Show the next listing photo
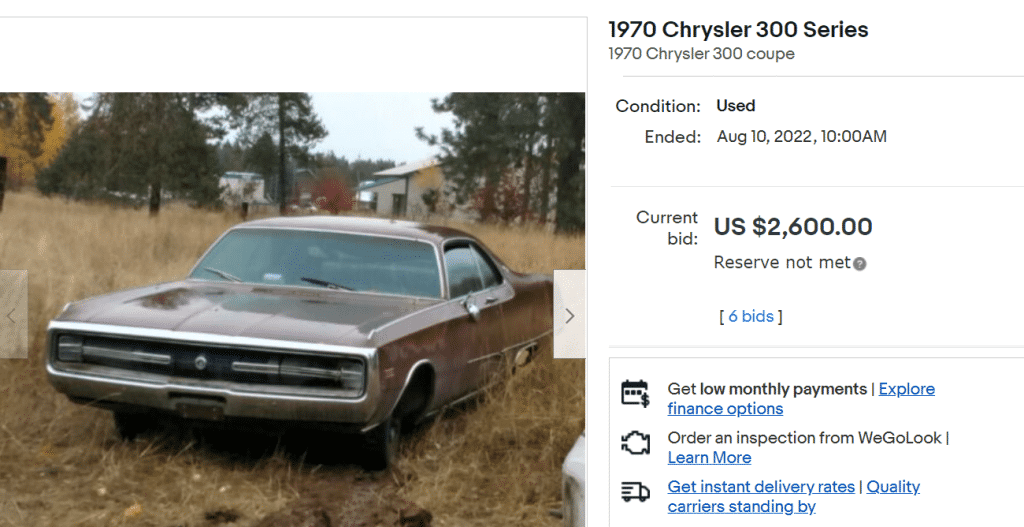Image resolution: width=1024 pixels, height=527 pixels. [569, 315]
